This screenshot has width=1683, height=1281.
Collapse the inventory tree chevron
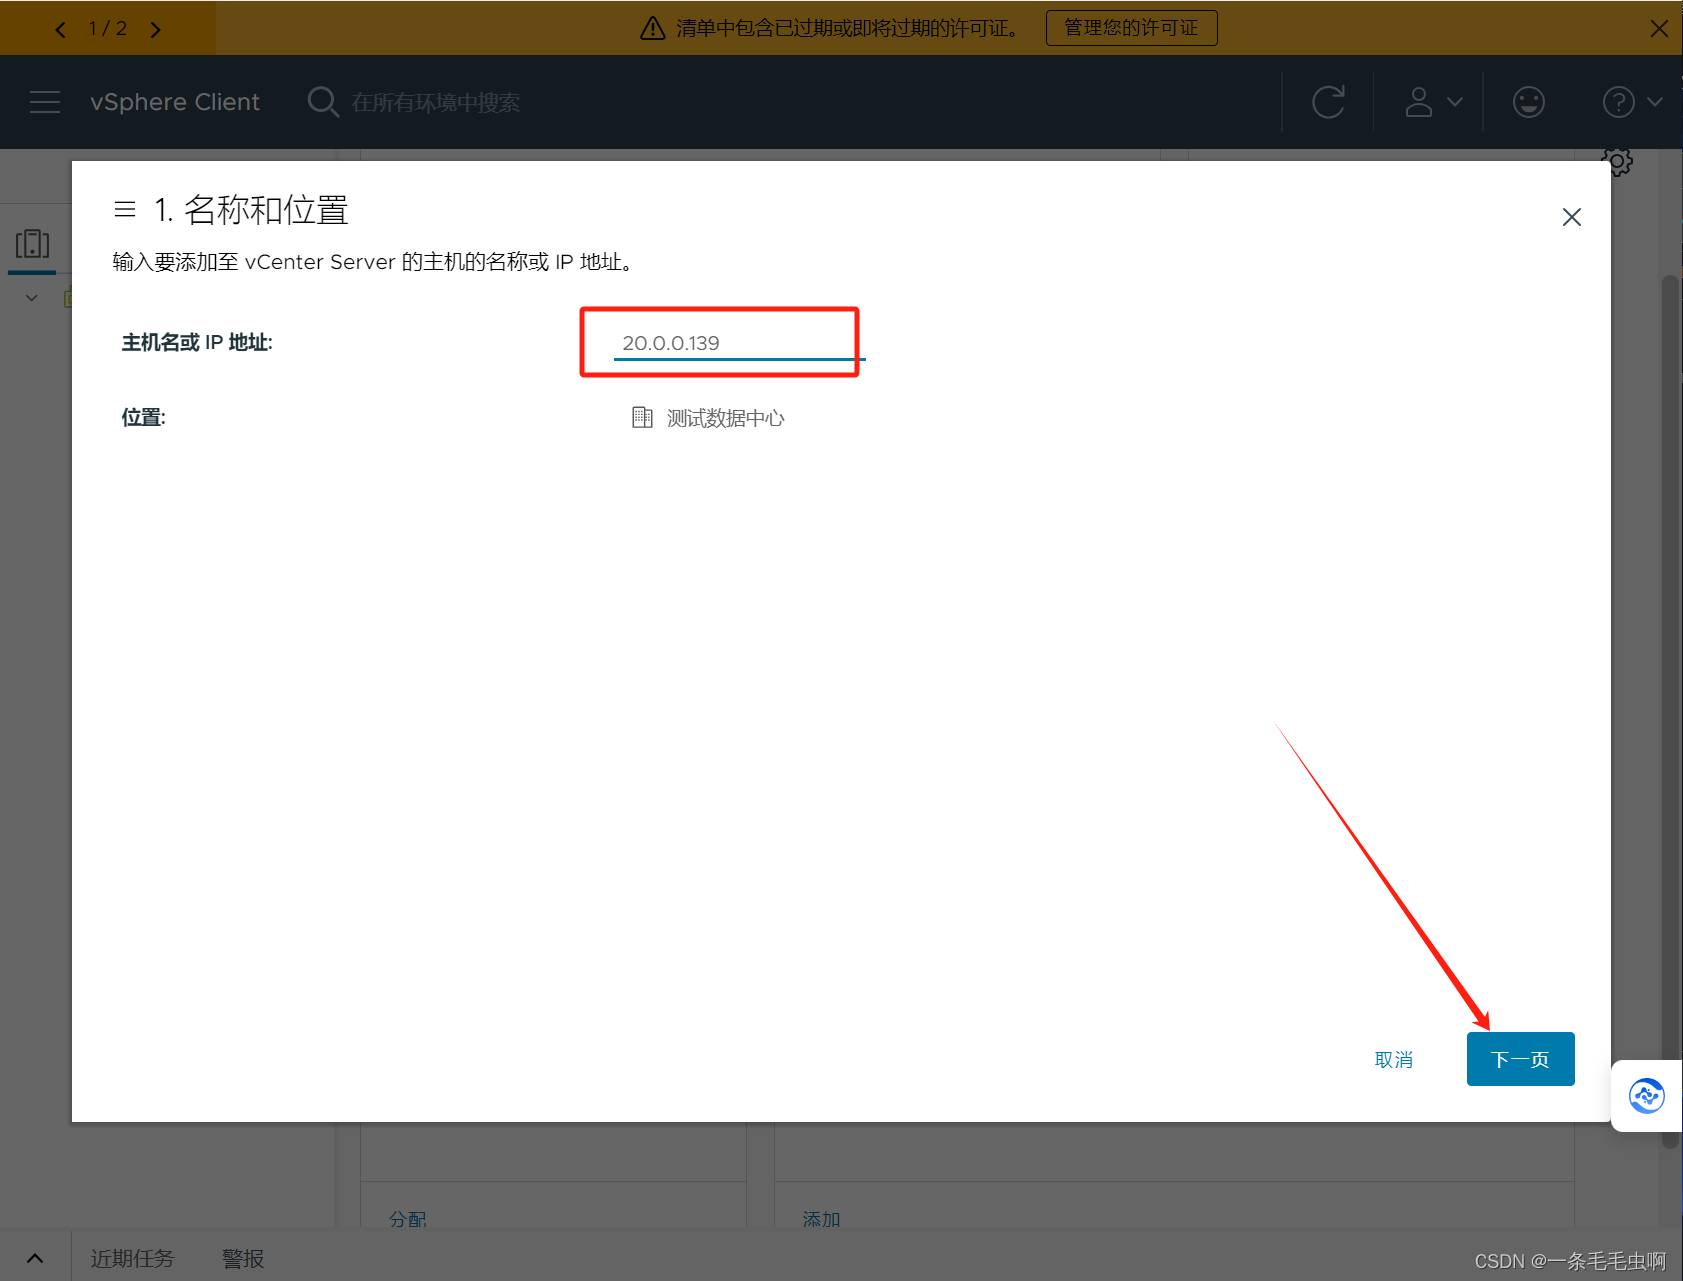coord(32,298)
